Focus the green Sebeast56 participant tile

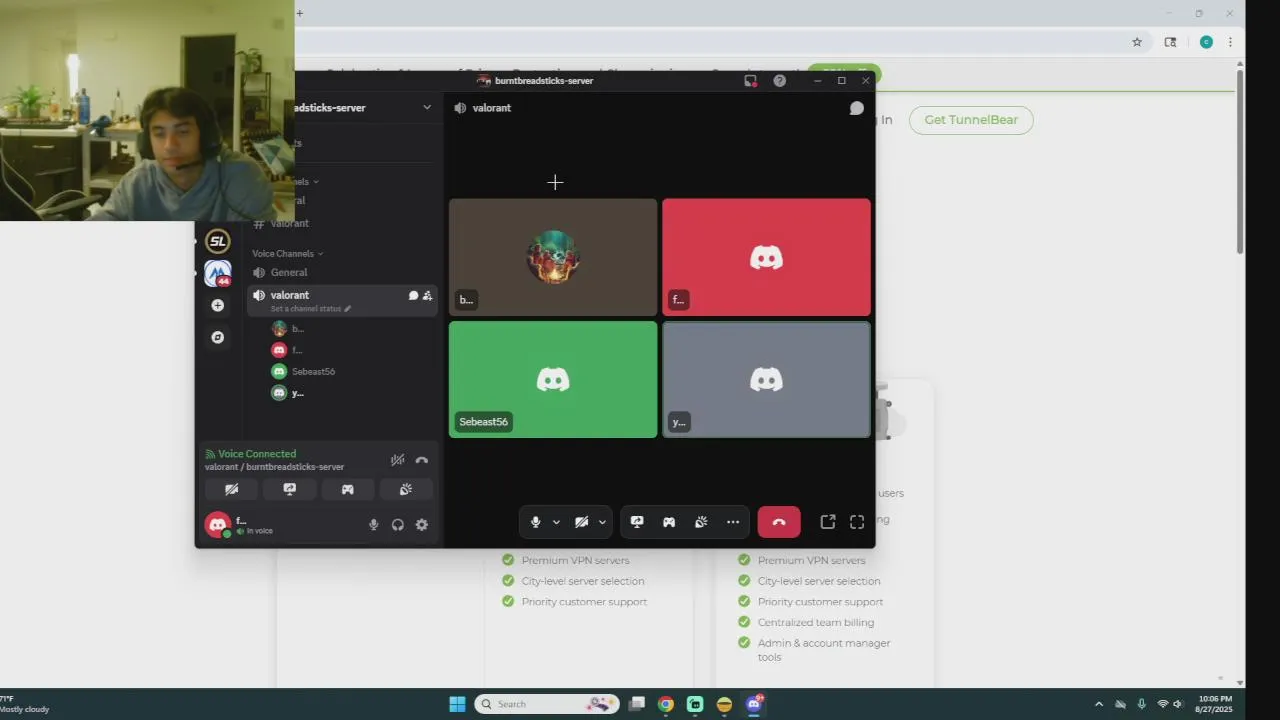click(x=553, y=379)
